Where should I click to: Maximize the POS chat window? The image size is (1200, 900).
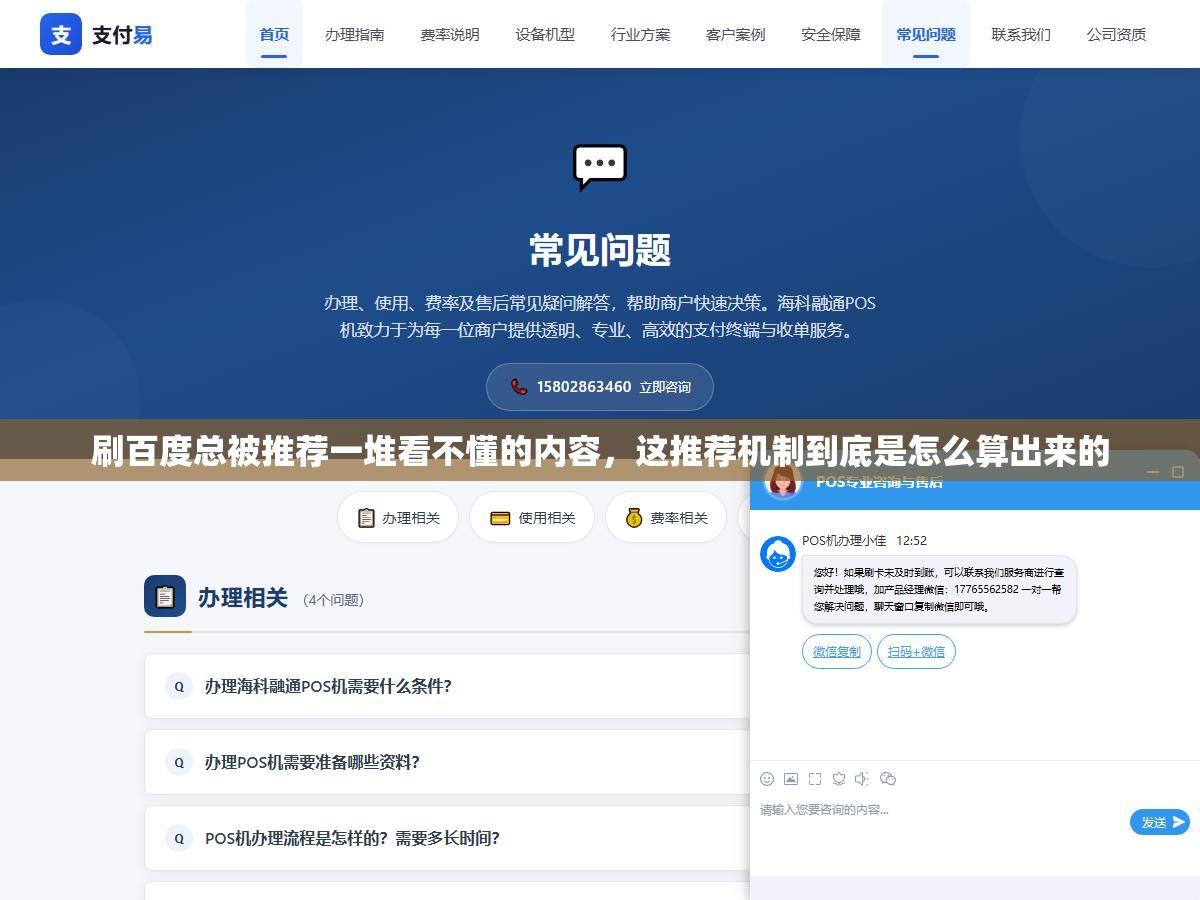(1178, 472)
